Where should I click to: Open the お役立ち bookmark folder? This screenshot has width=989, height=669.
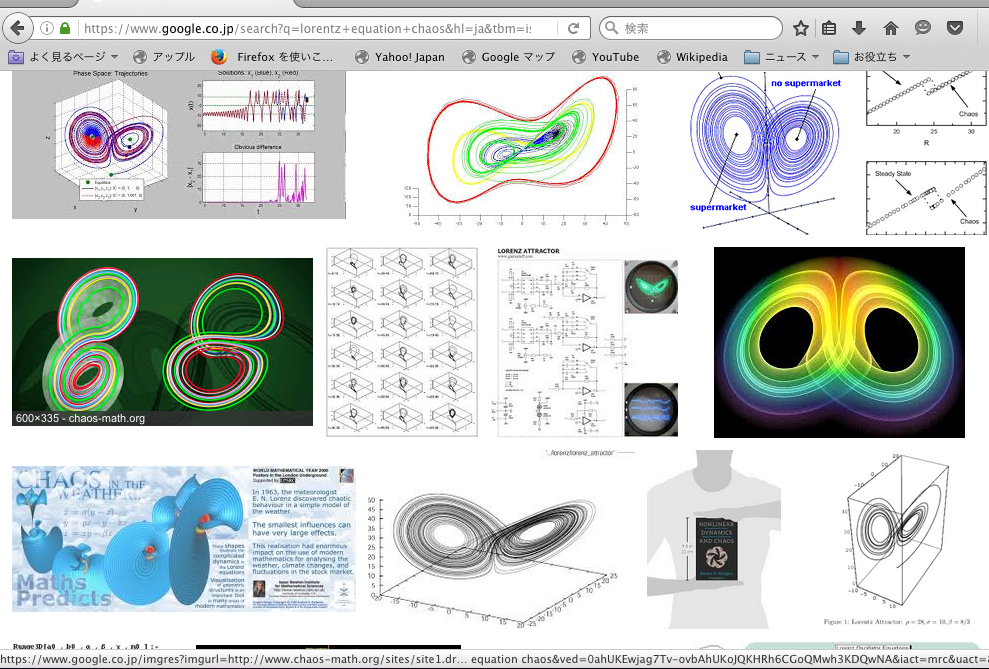point(872,57)
